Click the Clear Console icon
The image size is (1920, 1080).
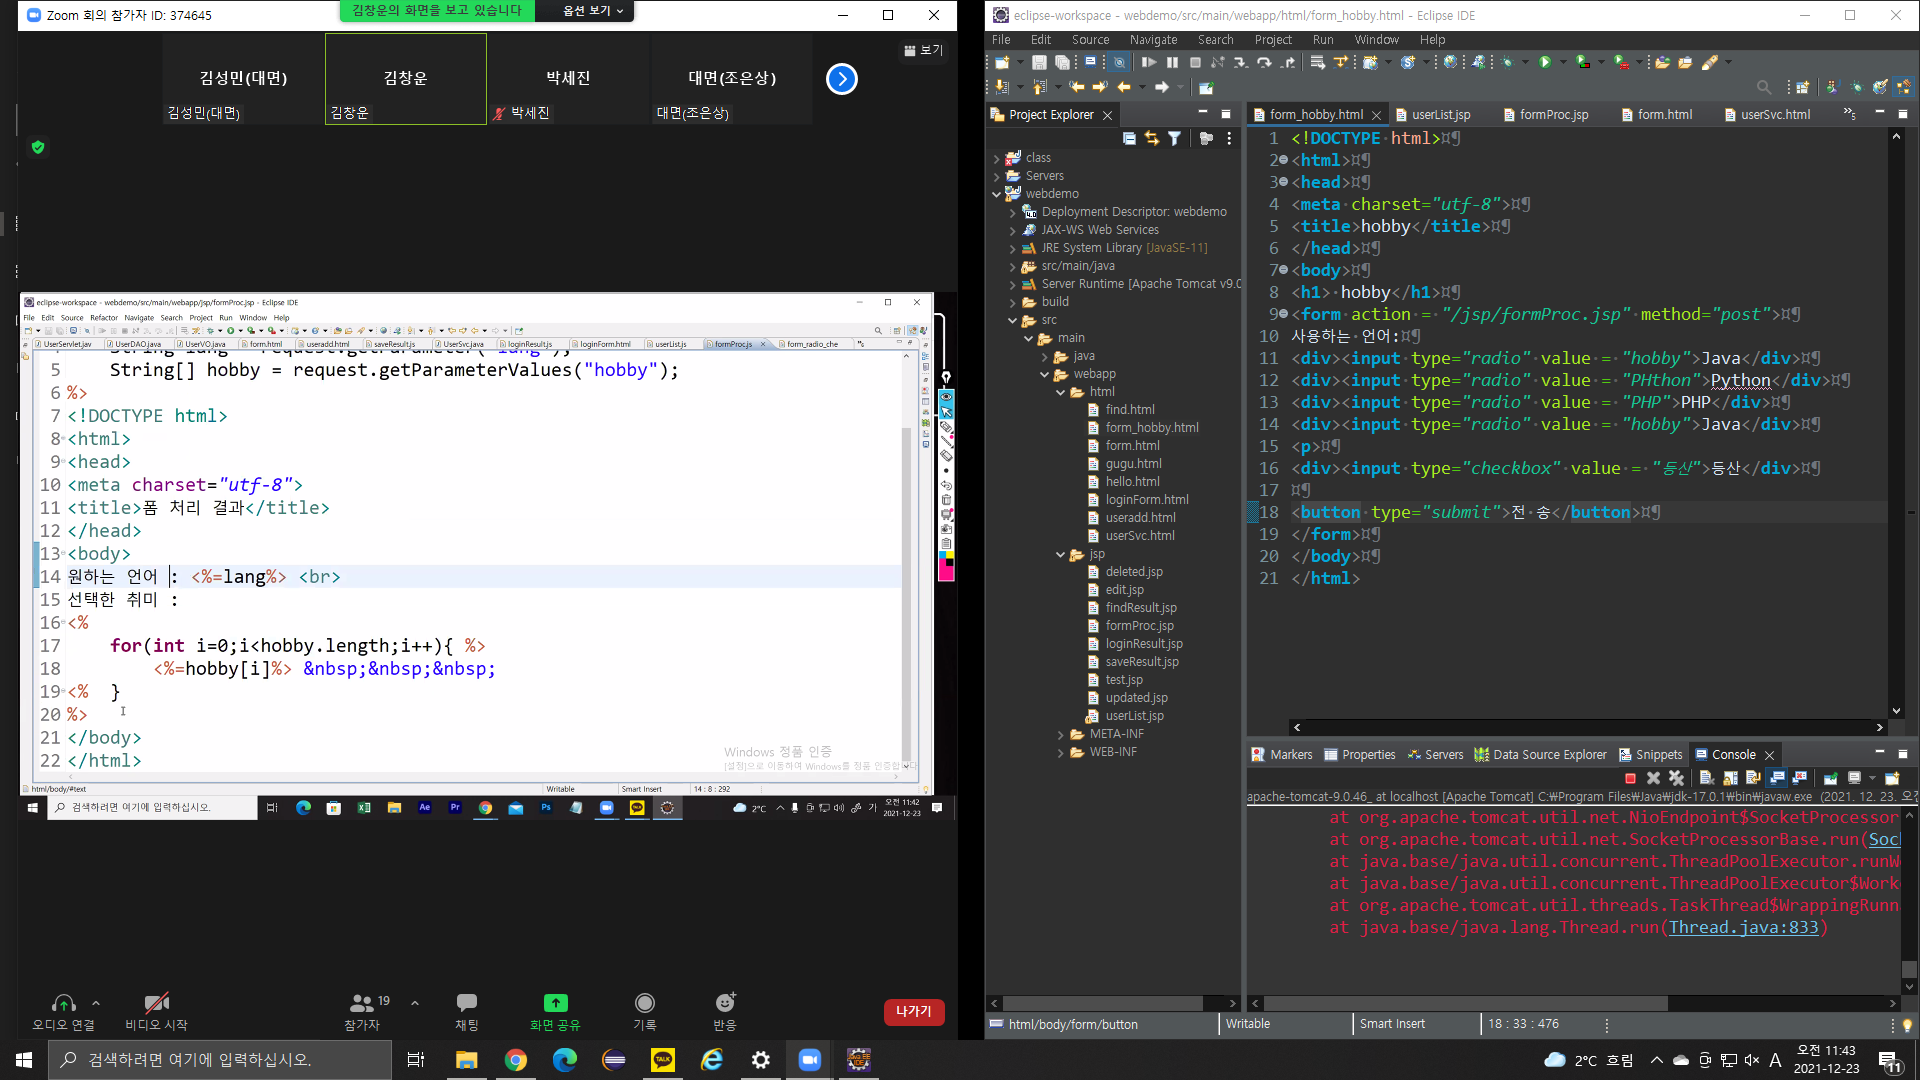point(1706,778)
